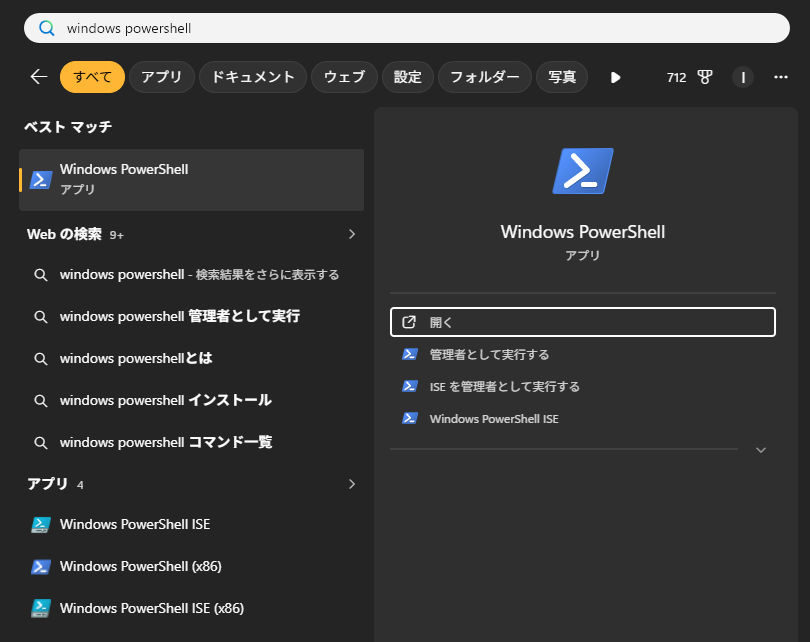Click the PowerShell icon in best match row
Screen dimensions: 810x642
tap(41, 180)
